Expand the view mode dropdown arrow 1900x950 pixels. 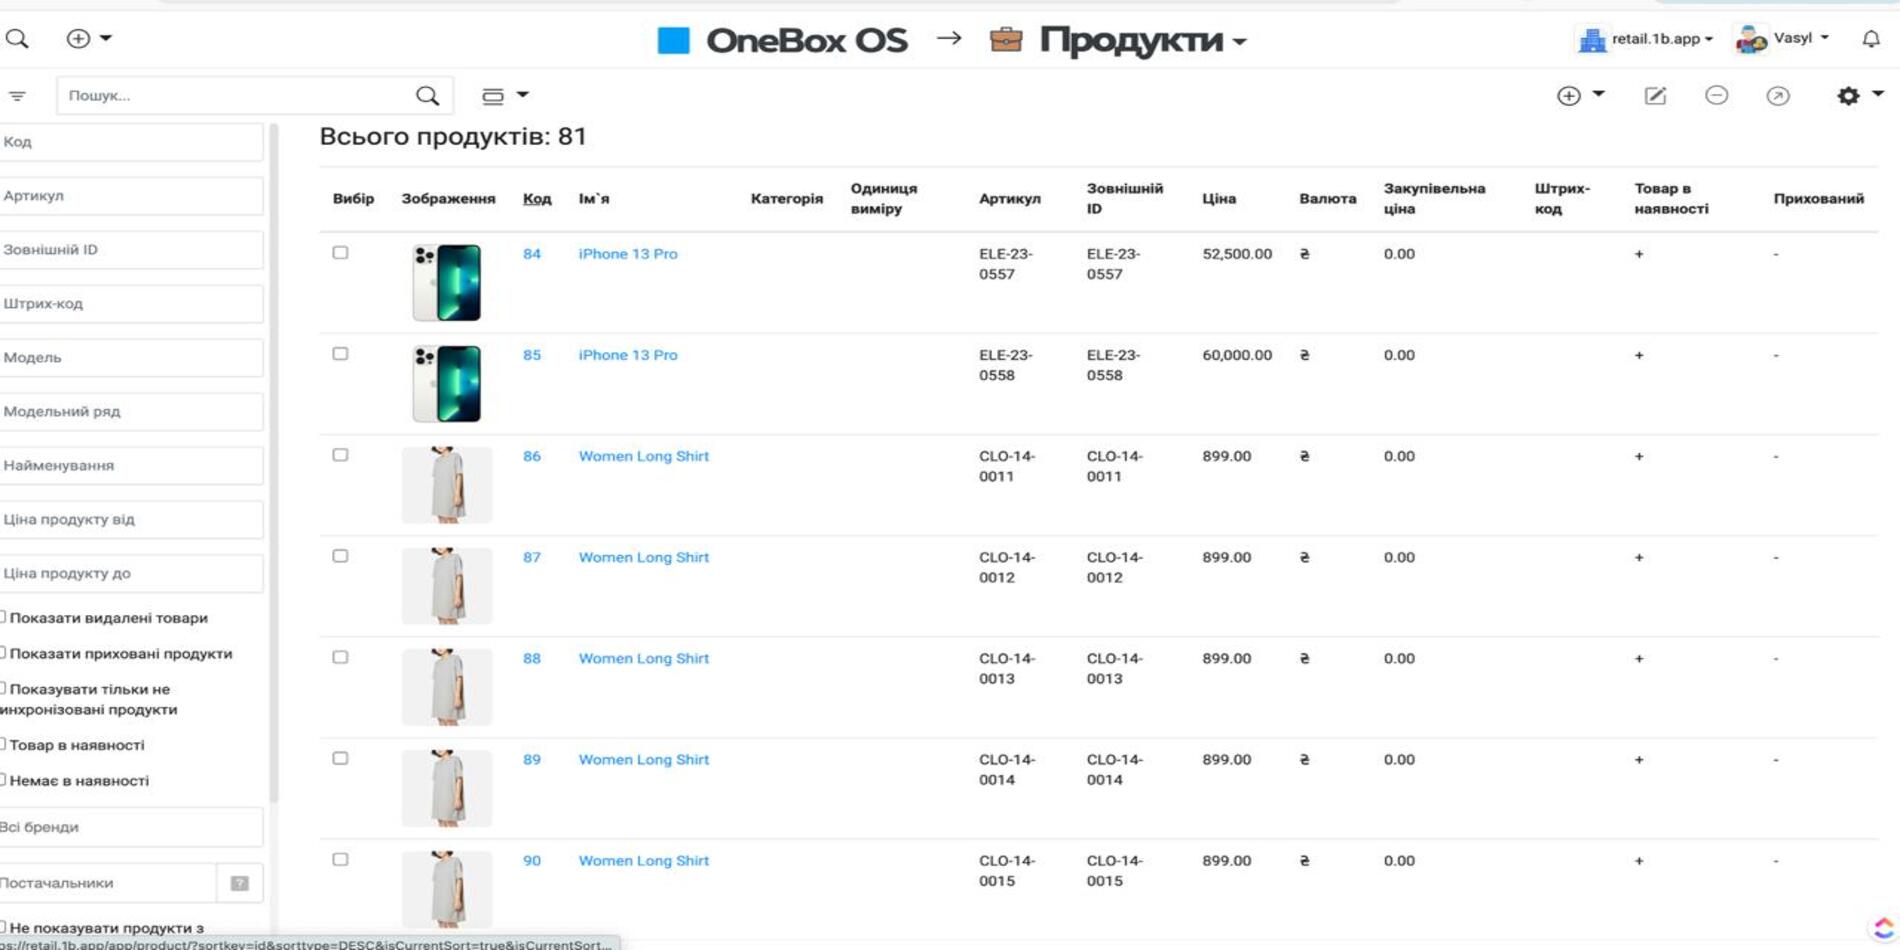(x=522, y=95)
